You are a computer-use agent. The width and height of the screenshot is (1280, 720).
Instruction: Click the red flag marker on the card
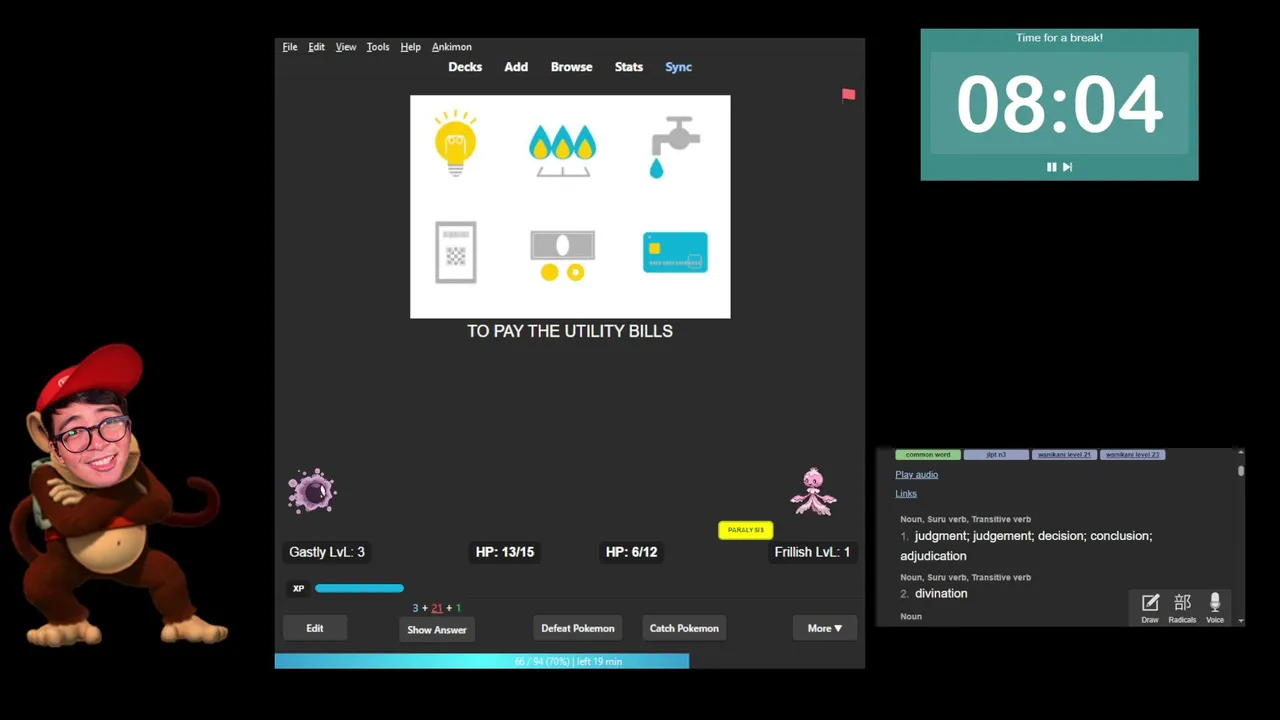point(848,95)
